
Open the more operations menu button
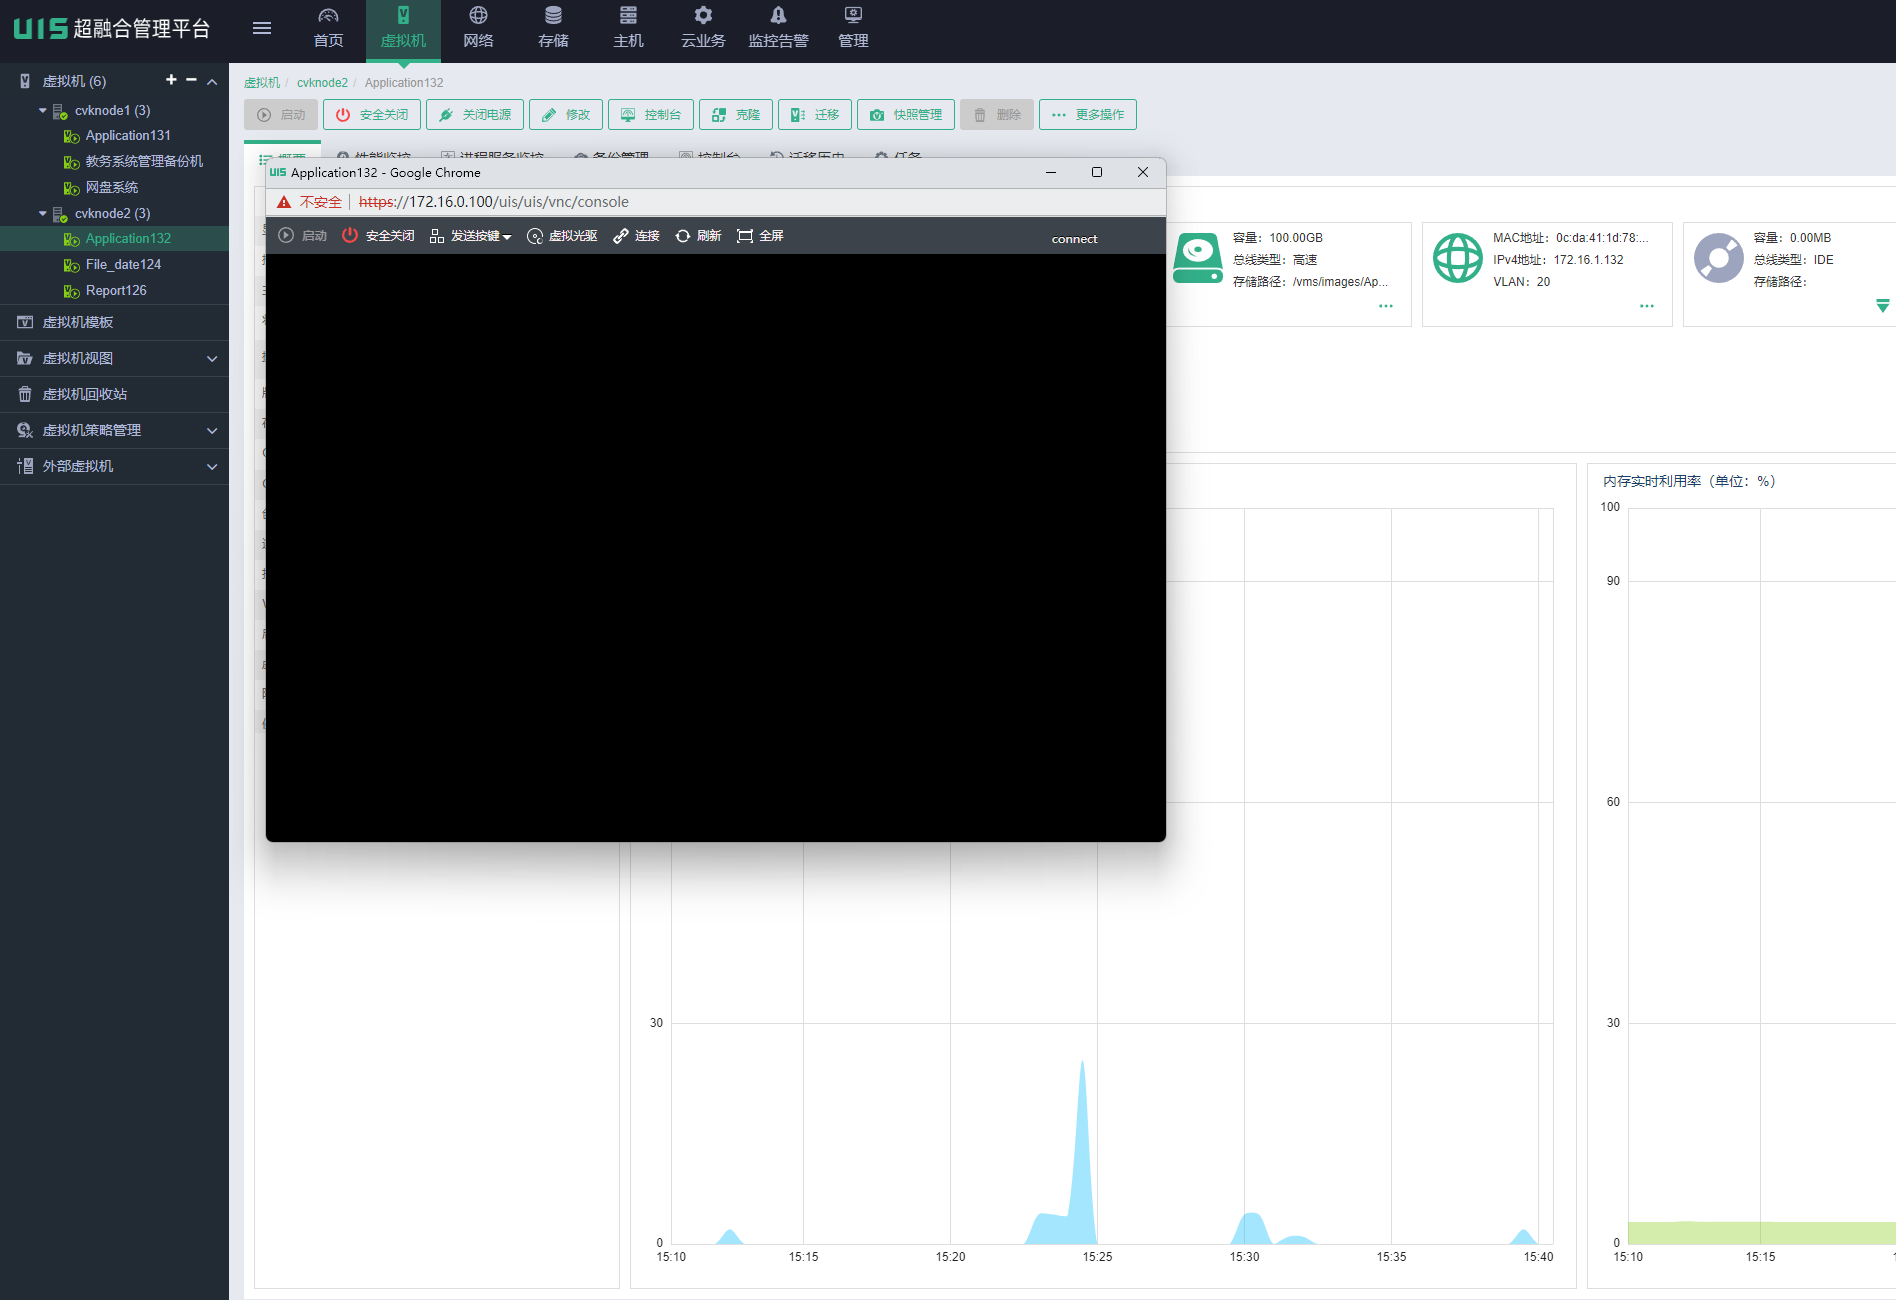pyautogui.click(x=1088, y=115)
